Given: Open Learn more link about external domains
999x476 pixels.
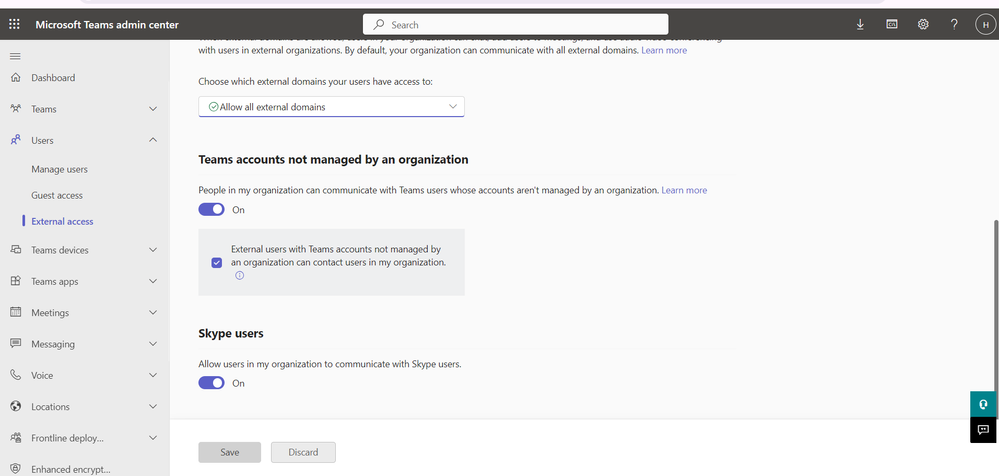Looking at the screenshot, I should (664, 50).
